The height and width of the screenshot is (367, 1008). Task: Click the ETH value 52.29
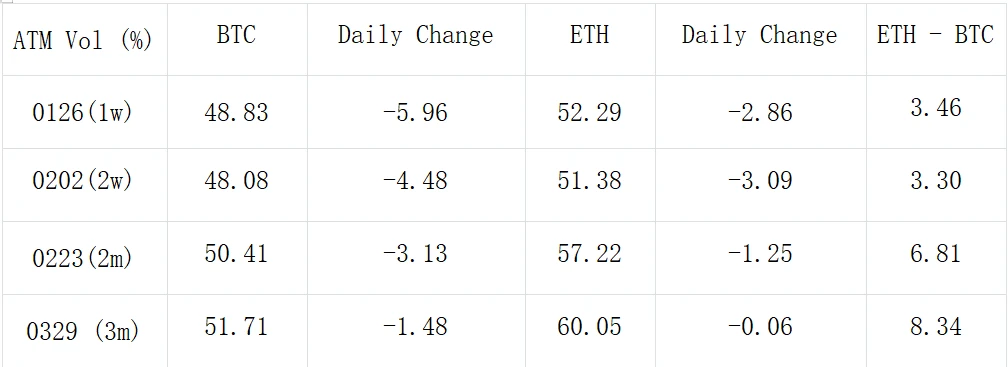click(590, 112)
